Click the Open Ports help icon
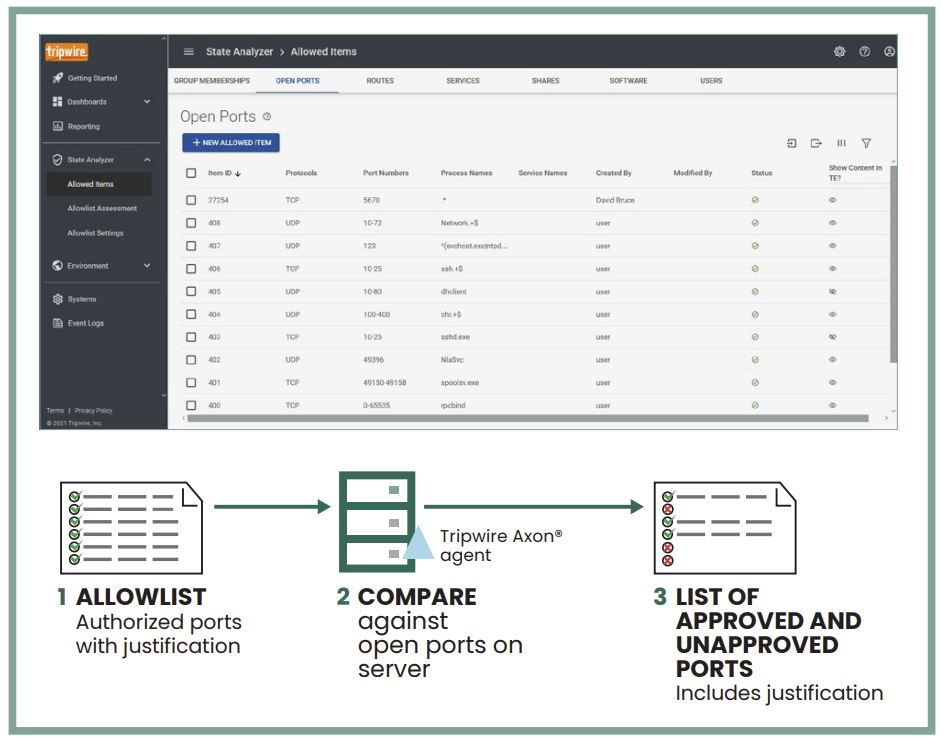Image resolution: width=943 pixels, height=742 pixels. 267,117
